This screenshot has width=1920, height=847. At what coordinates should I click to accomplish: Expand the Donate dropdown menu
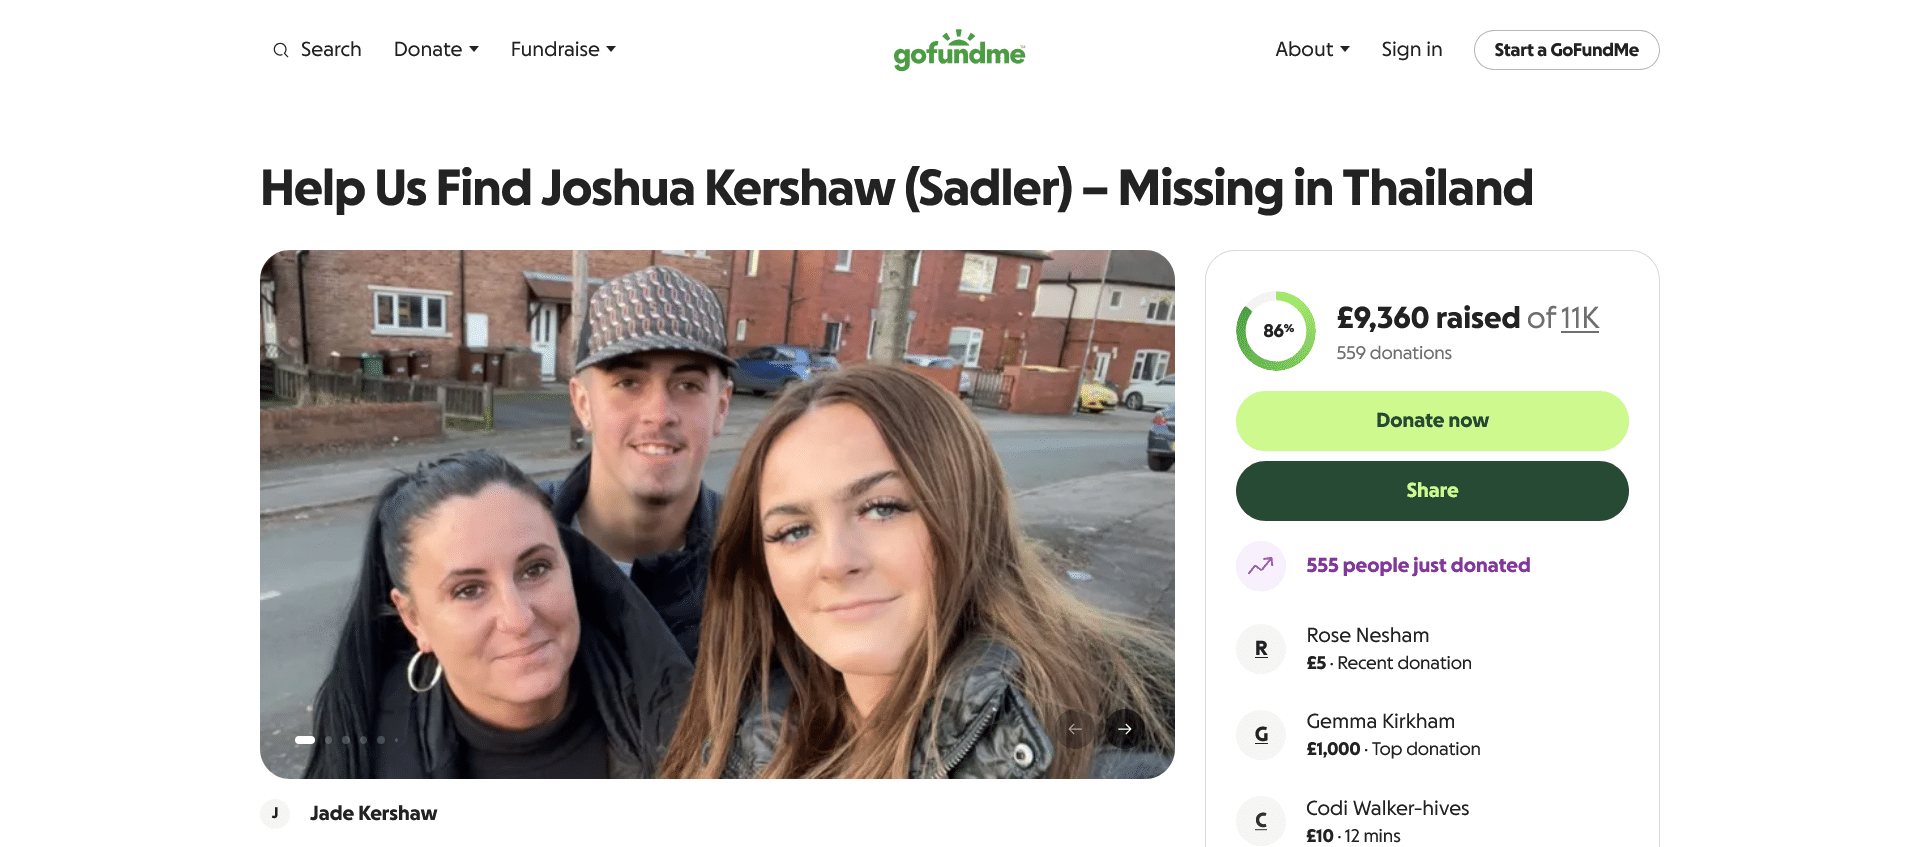point(436,50)
